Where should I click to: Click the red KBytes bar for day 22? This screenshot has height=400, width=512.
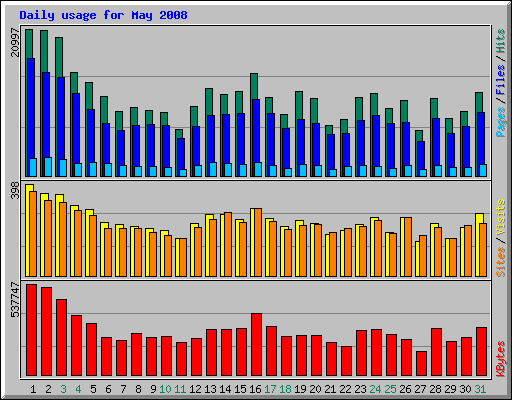point(346,361)
